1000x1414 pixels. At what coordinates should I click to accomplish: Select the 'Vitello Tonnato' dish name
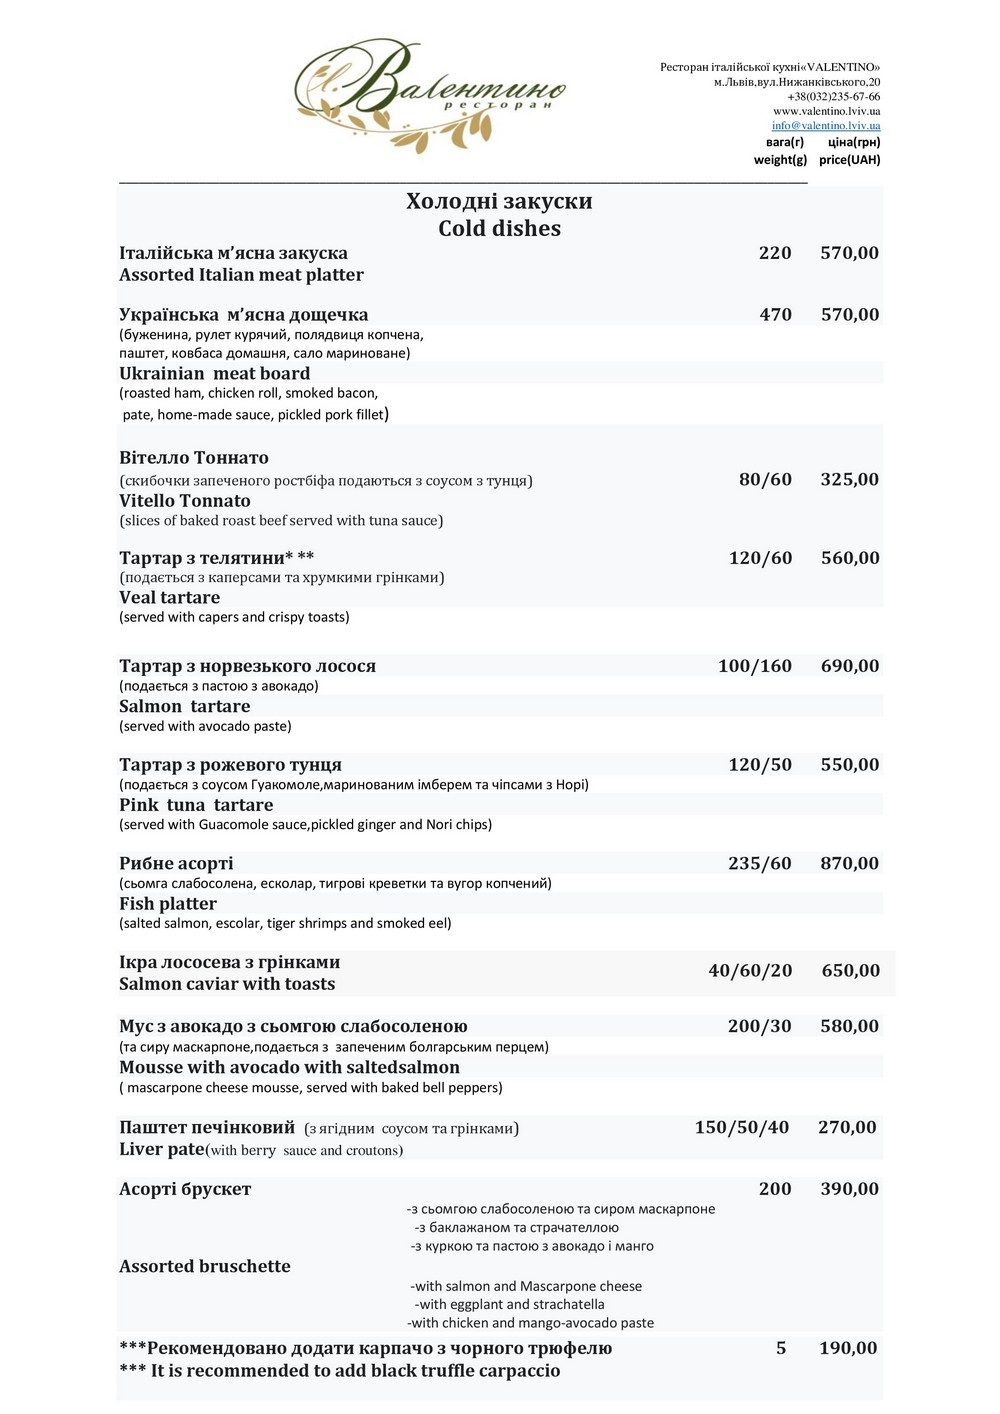click(x=185, y=501)
